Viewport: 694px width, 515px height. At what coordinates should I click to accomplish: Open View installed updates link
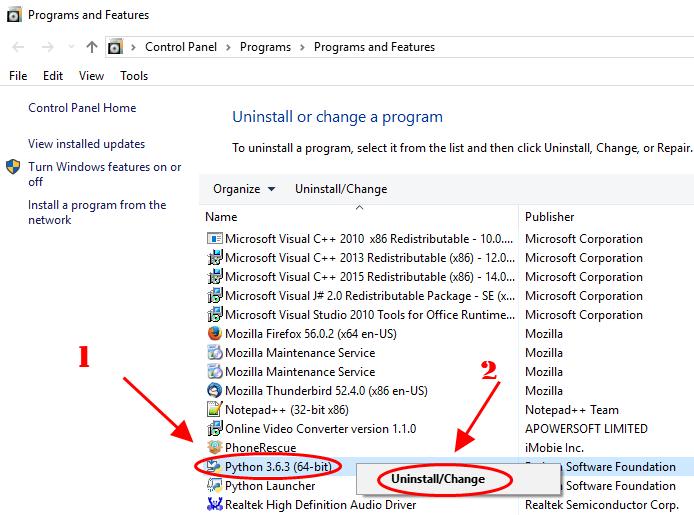pos(86,144)
